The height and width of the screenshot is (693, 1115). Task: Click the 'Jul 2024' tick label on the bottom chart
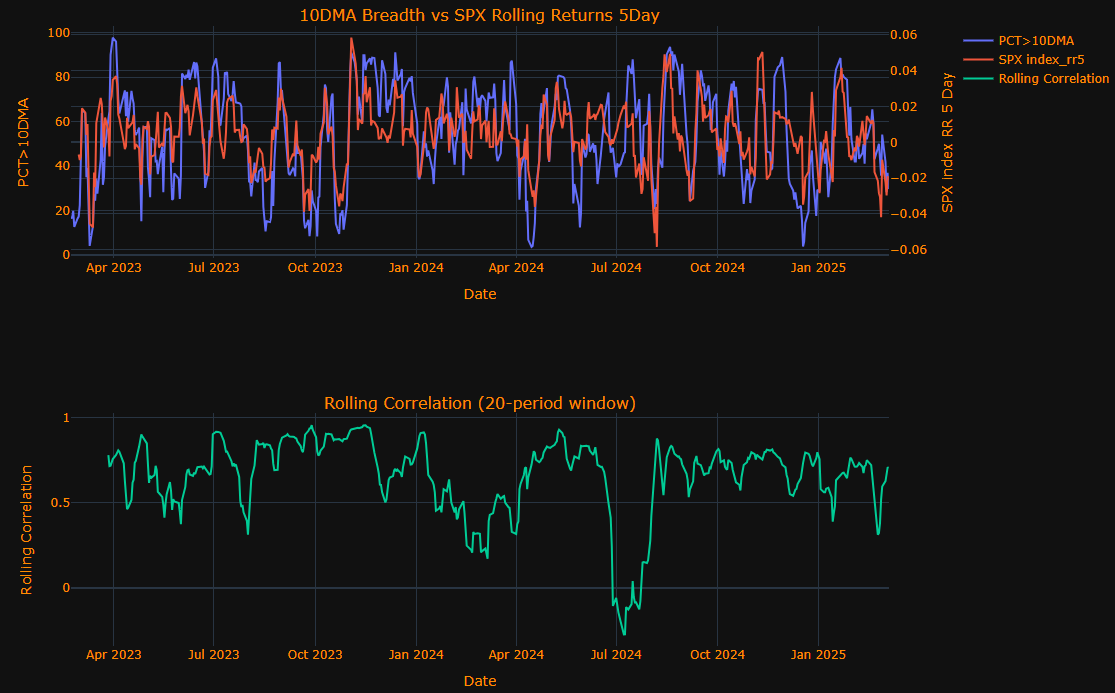pyautogui.click(x=616, y=655)
